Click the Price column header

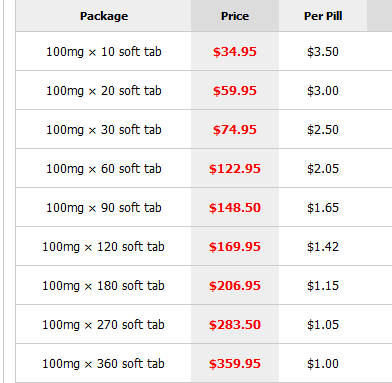click(x=235, y=16)
